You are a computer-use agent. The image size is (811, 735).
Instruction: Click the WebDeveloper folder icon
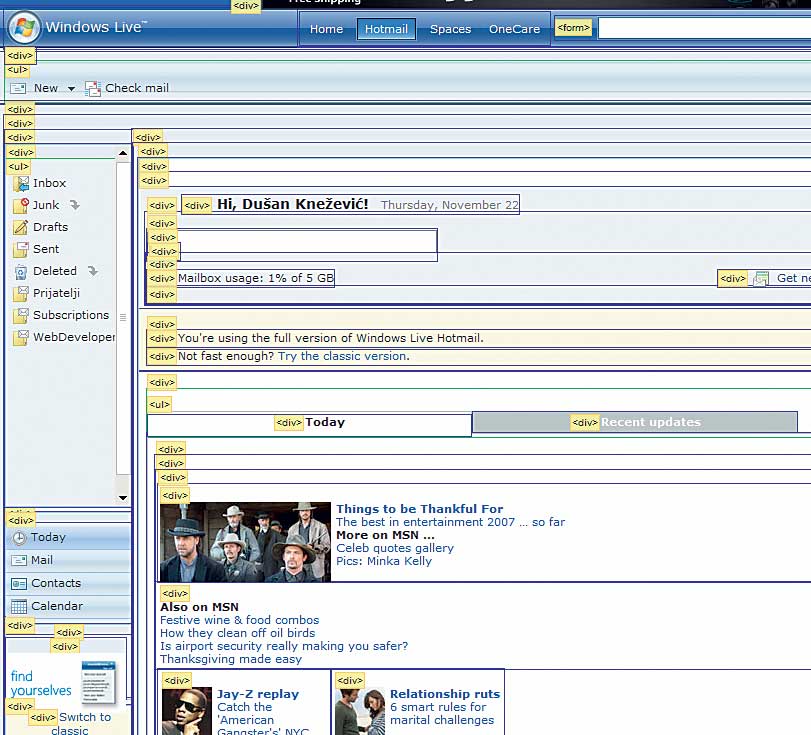point(21,338)
